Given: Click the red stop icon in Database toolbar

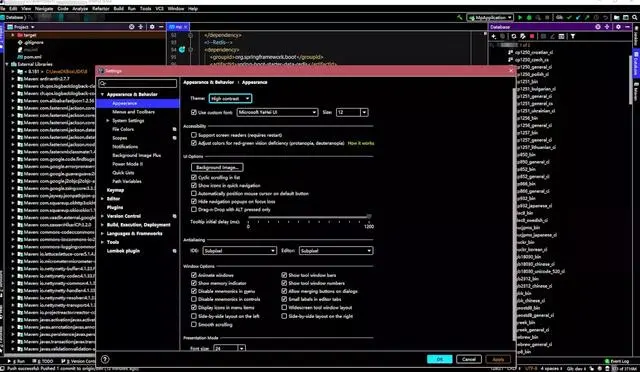Looking at the screenshot, I should tap(532, 36).
